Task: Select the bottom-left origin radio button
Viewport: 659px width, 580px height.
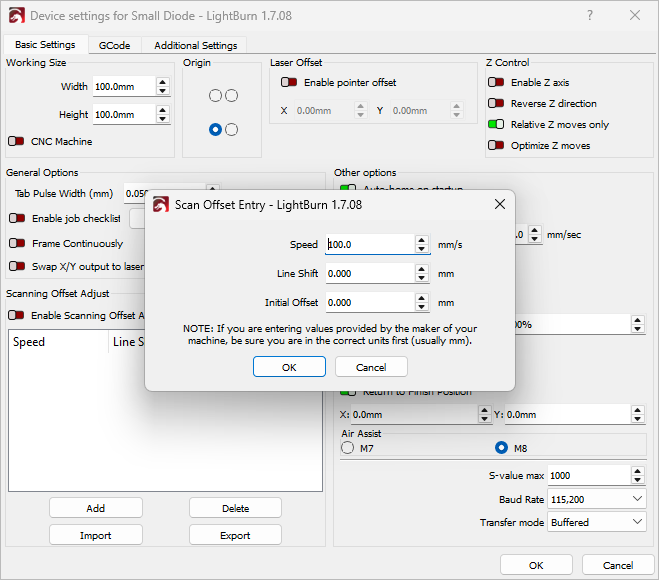Action: click(x=215, y=129)
